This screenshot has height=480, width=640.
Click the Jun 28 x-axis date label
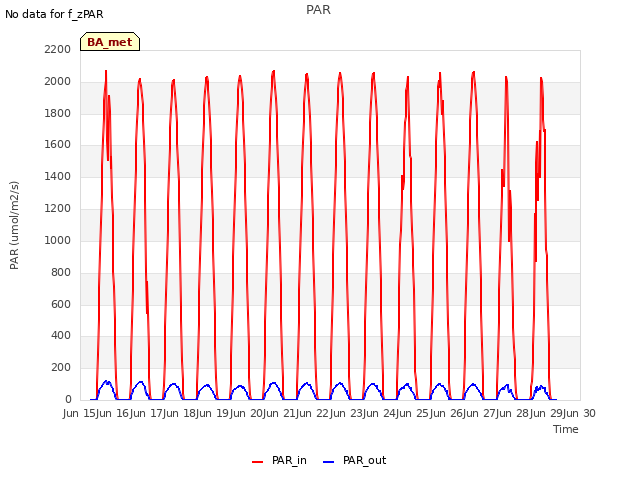pos(514,413)
